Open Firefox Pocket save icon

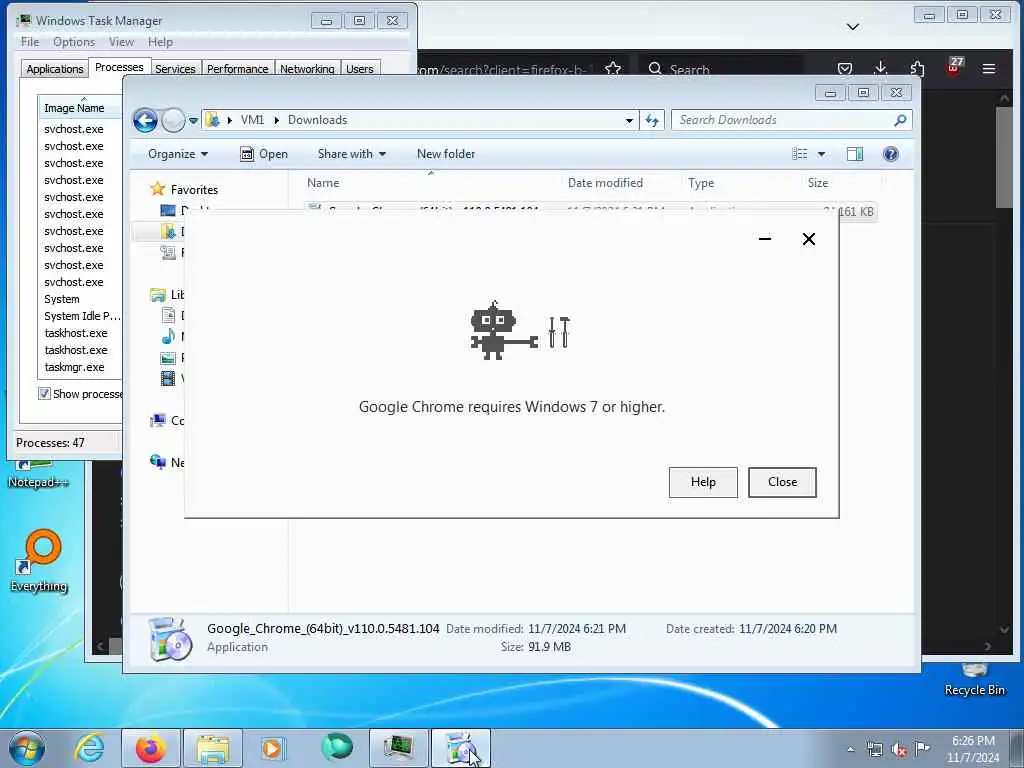(844, 69)
